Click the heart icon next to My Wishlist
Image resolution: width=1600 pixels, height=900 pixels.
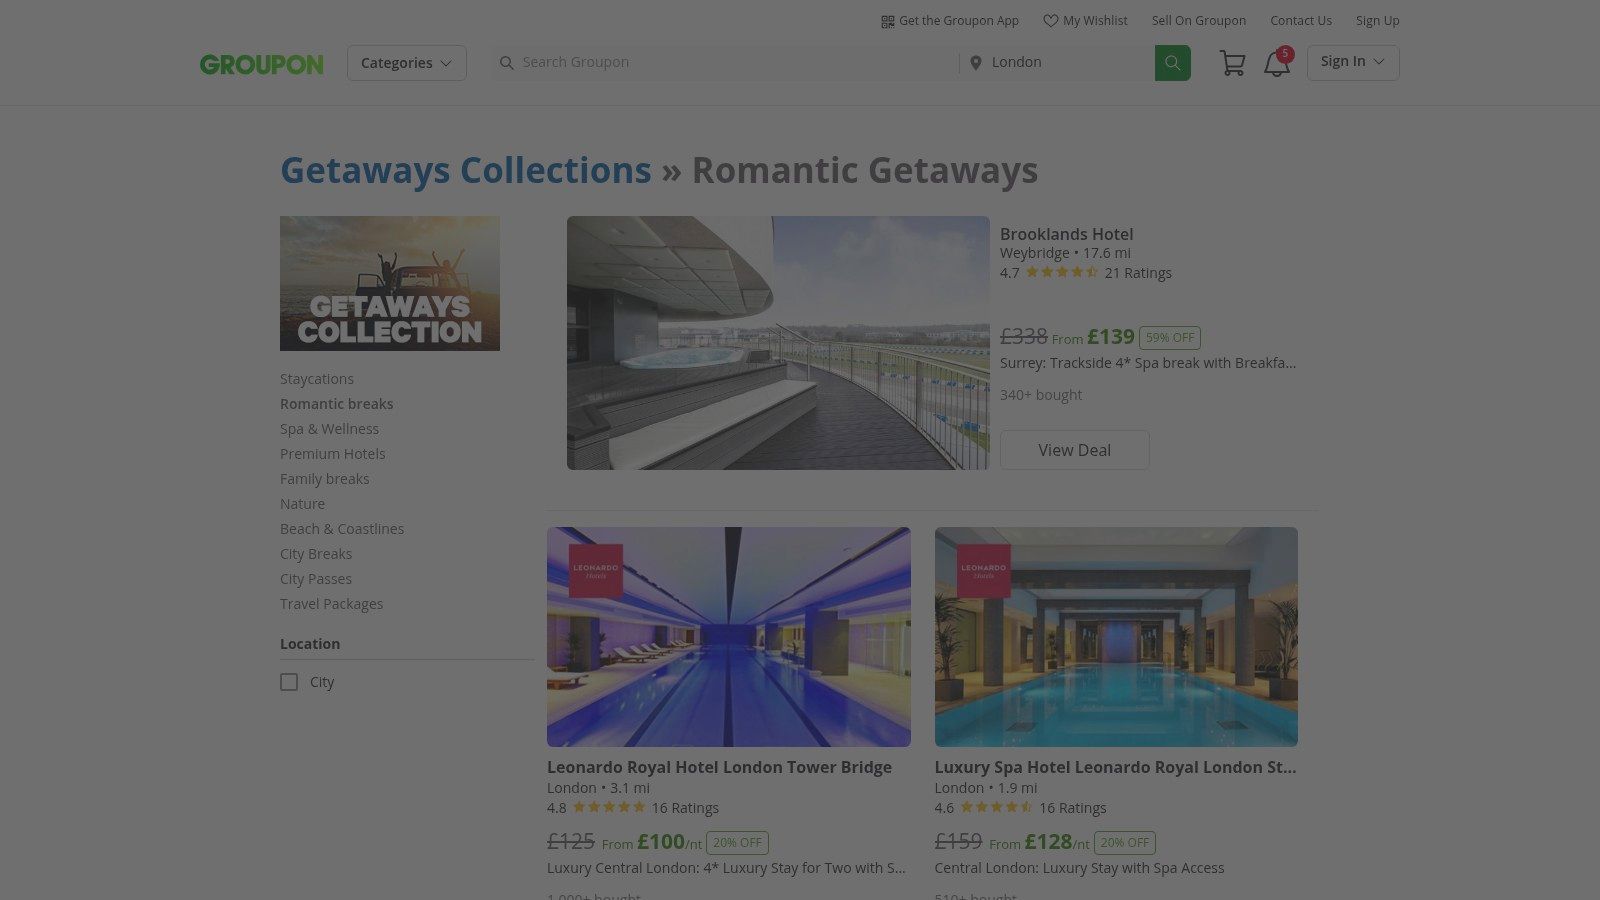click(1051, 20)
